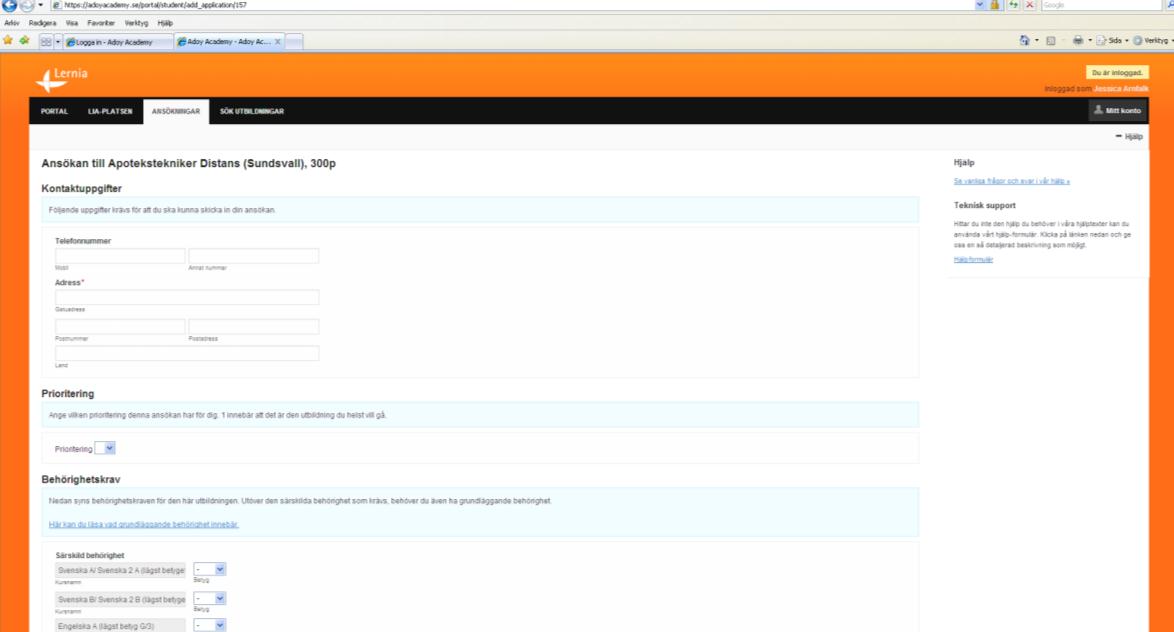Click the mobile phone number field
This screenshot has height=632, width=1174.
pos(120,255)
